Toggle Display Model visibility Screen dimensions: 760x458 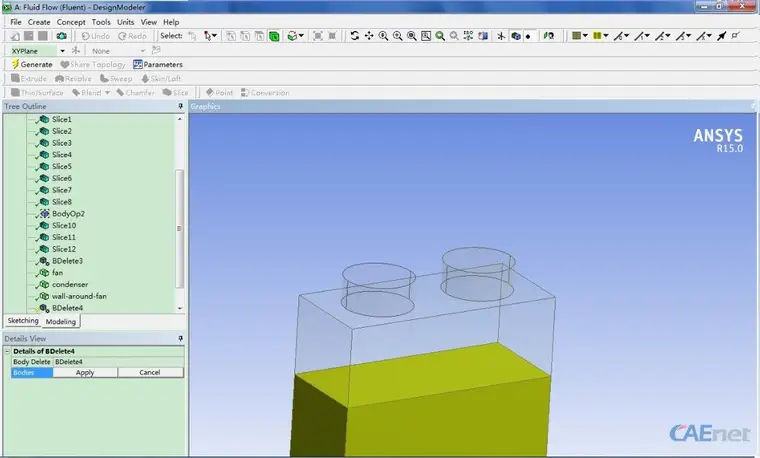tap(516, 36)
